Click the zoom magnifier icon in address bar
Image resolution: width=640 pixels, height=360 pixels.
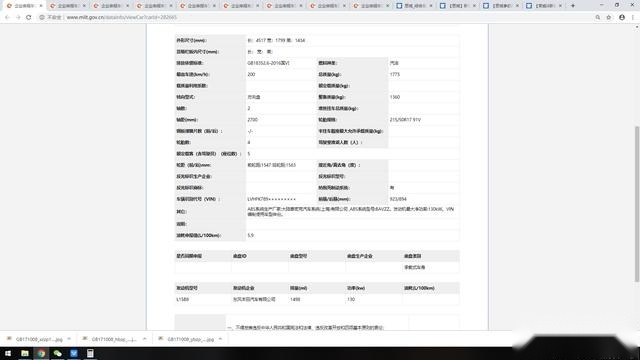(598, 17)
